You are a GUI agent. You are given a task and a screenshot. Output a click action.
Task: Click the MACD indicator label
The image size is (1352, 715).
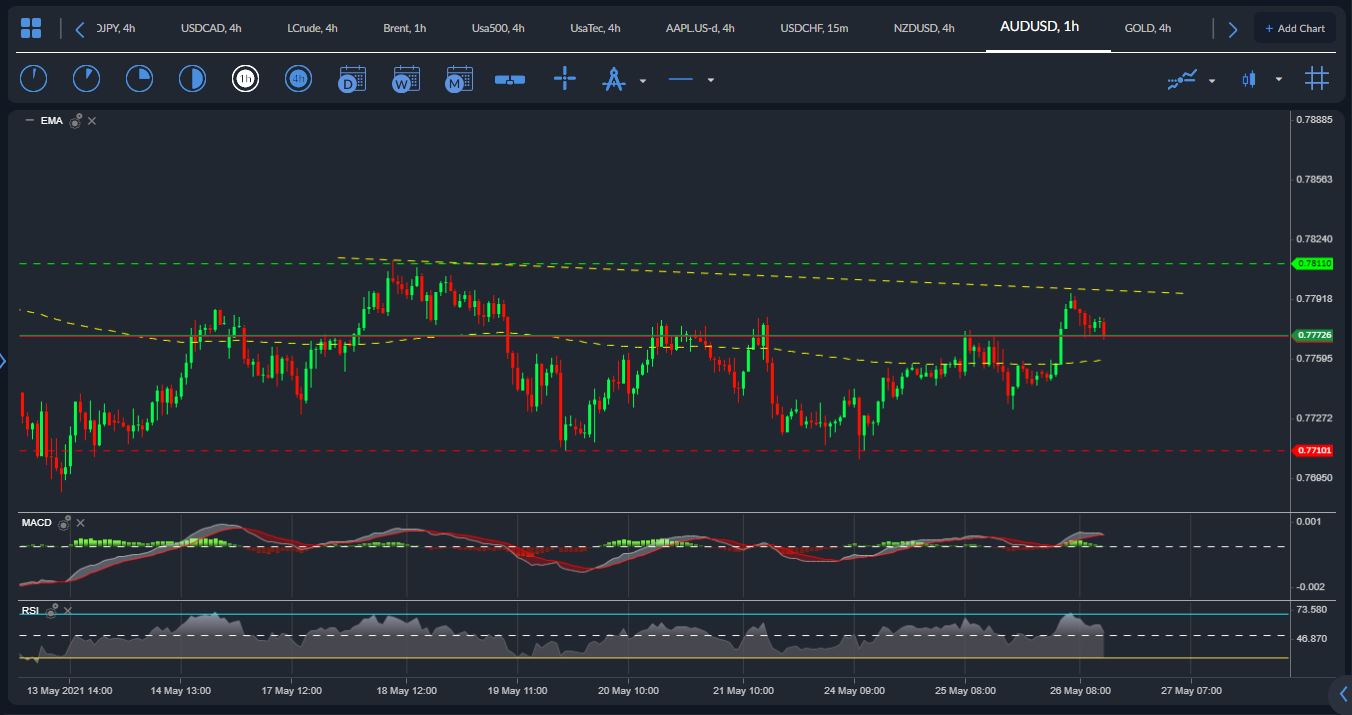click(x=37, y=523)
